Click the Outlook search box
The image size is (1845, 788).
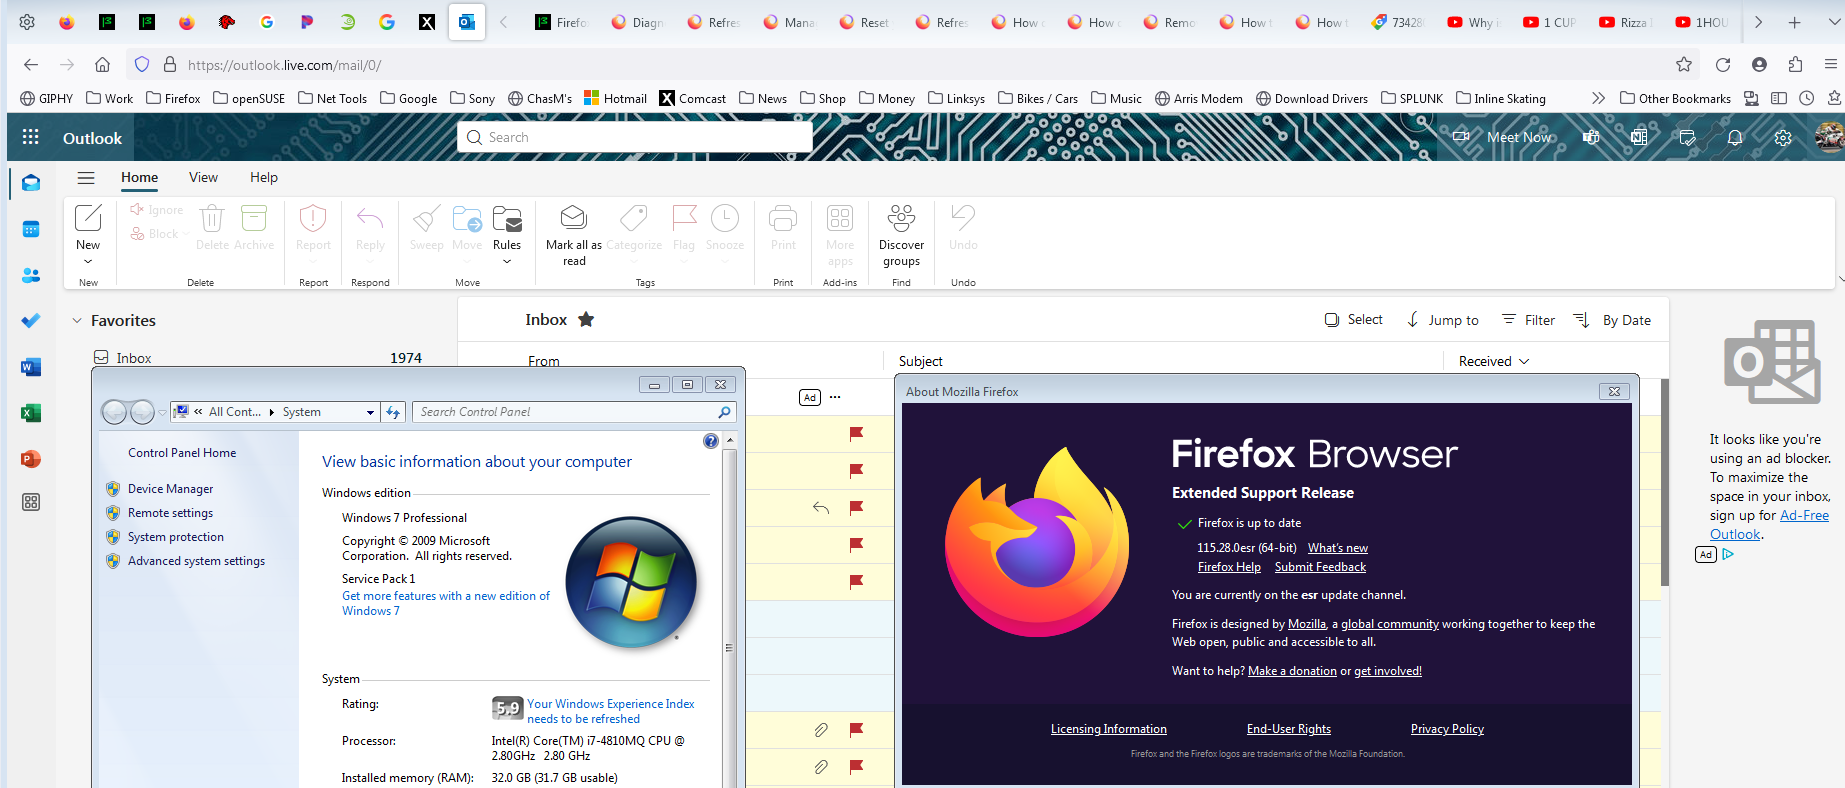(635, 138)
